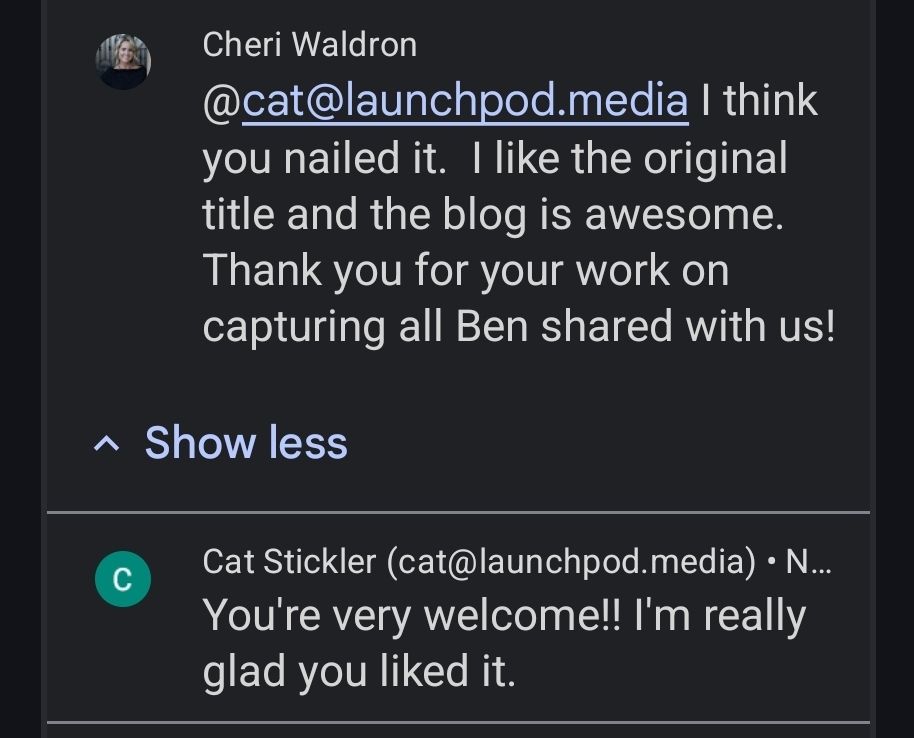Select the Cat Stickler author name
914x738 pixels.
click(289, 562)
